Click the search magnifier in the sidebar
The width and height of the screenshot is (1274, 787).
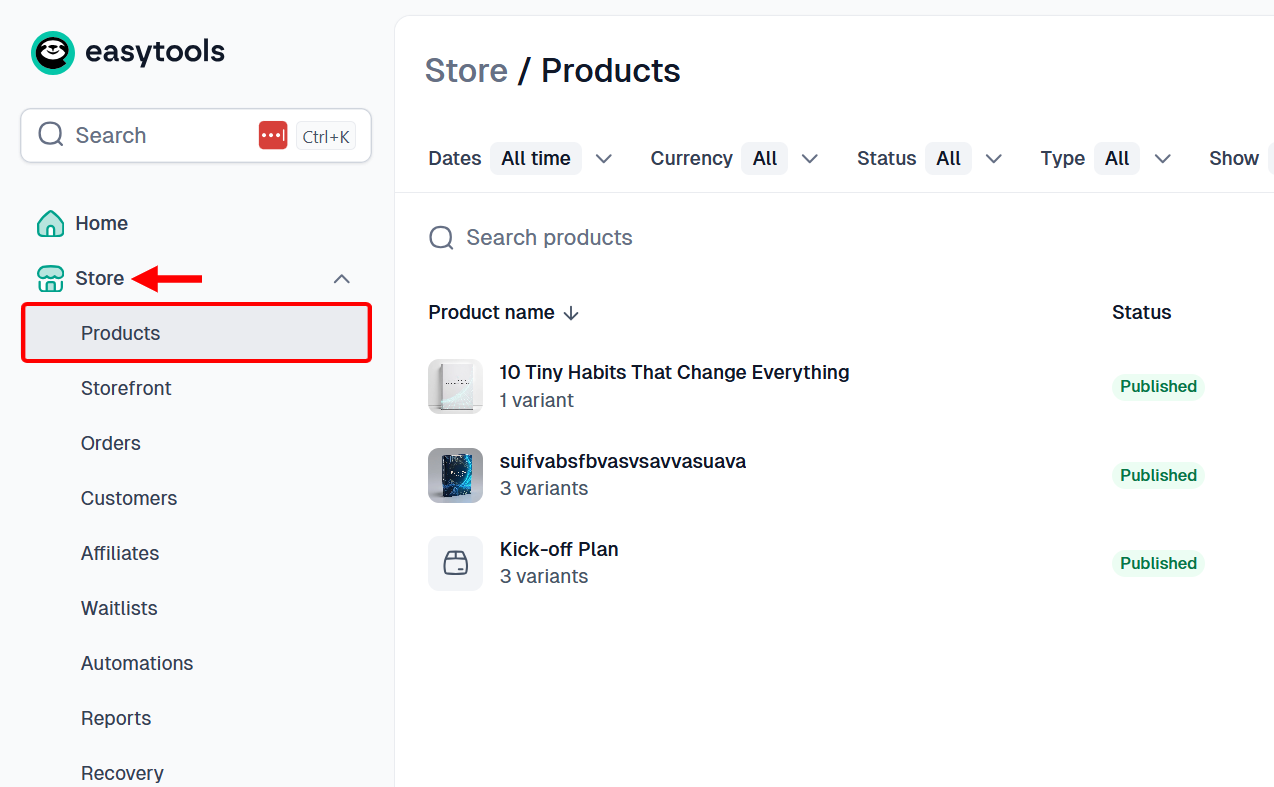50,135
